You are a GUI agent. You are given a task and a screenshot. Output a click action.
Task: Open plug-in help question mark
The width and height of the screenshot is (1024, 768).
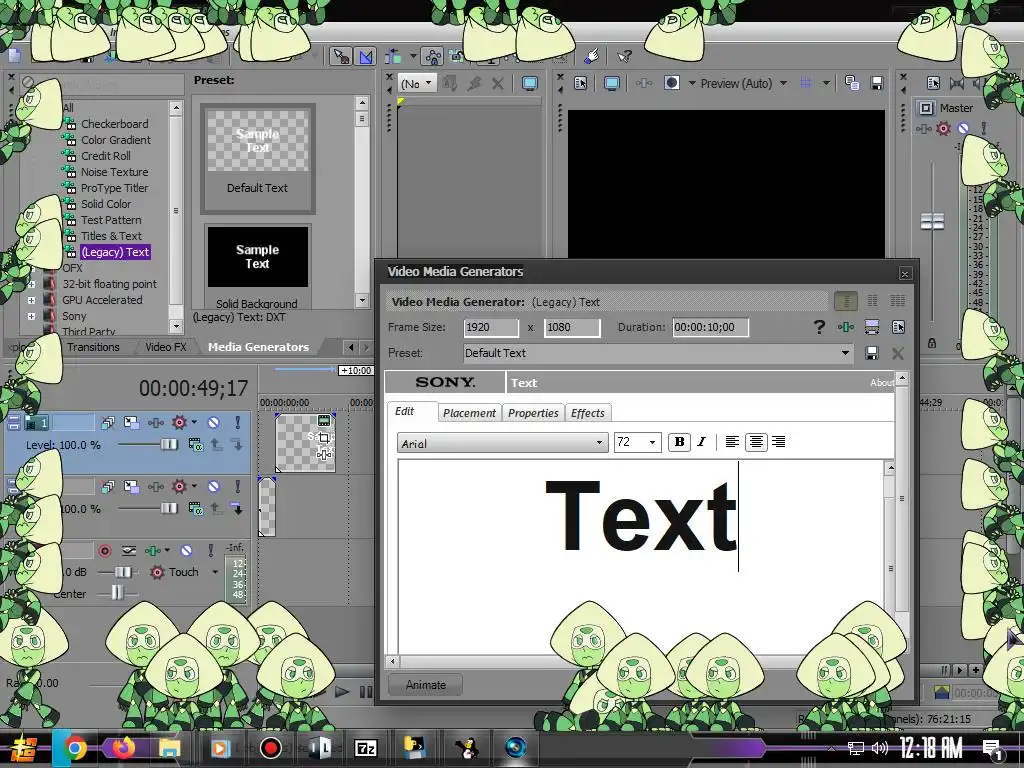coord(819,327)
